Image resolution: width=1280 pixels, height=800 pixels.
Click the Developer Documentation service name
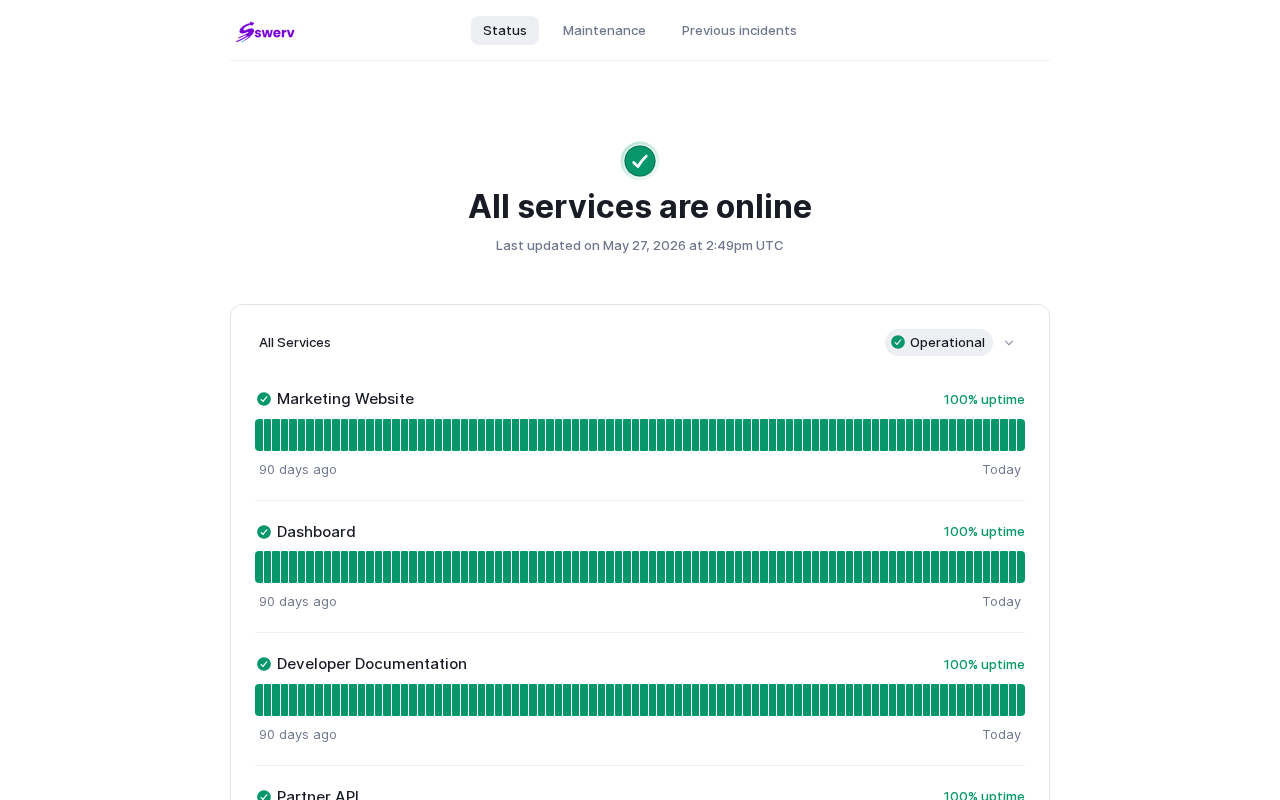coord(372,664)
